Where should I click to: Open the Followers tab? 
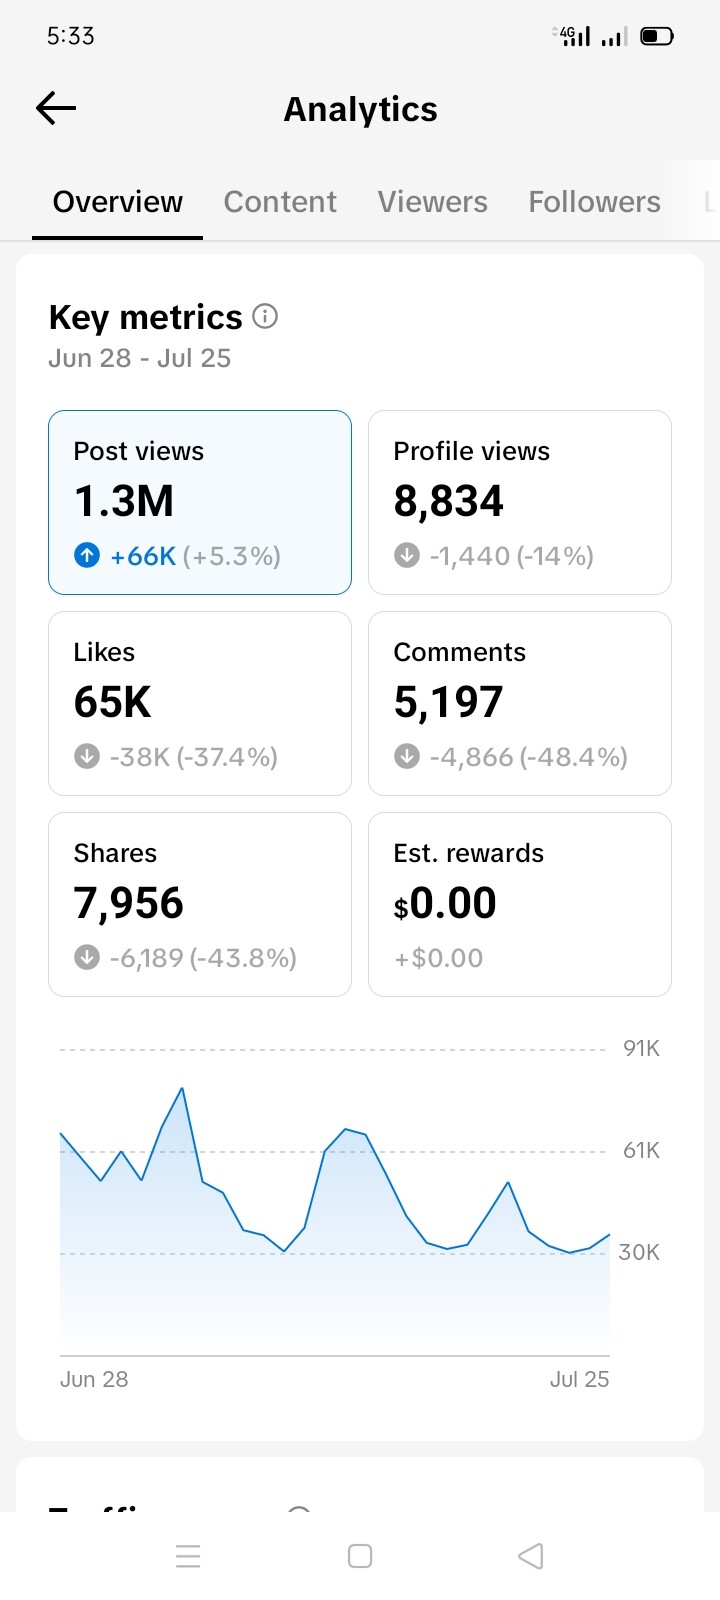point(594,202)
